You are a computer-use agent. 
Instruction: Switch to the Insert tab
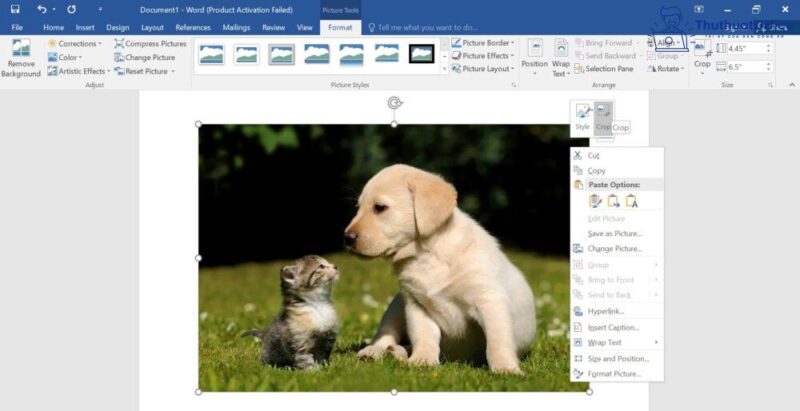[85, 28]
